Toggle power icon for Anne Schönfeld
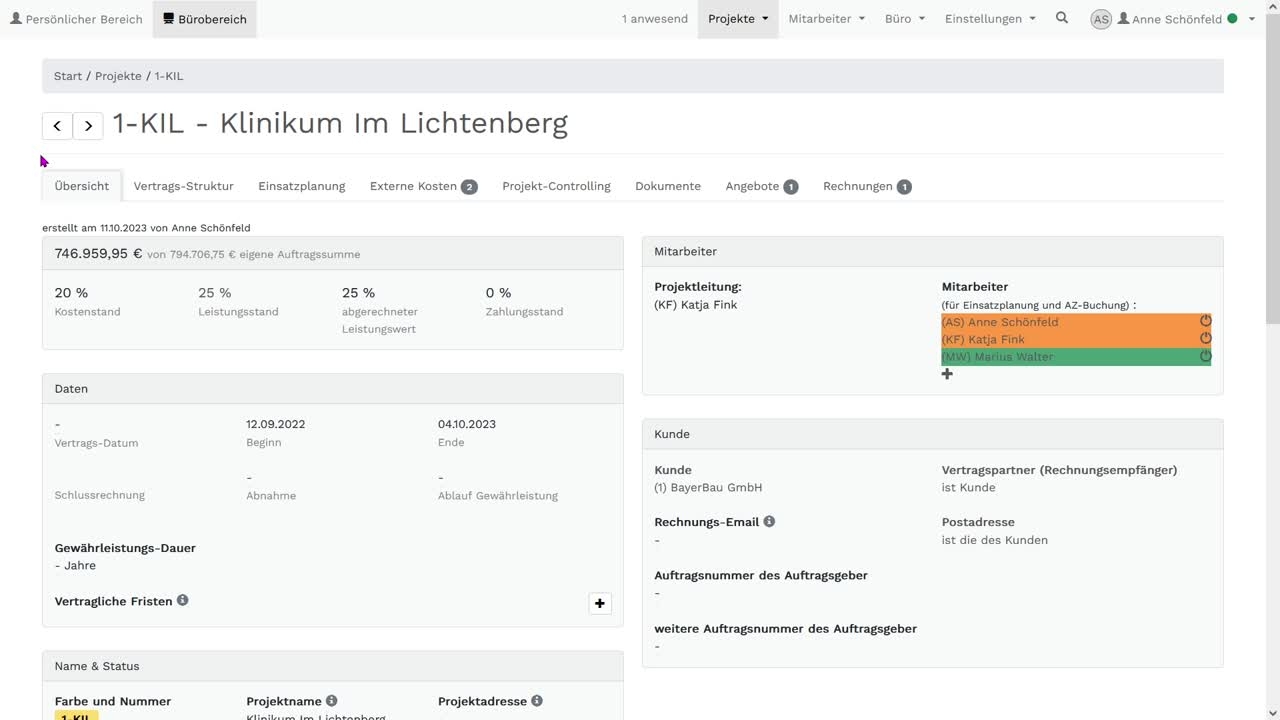The image size is (1280, 720). [1205, 321]
